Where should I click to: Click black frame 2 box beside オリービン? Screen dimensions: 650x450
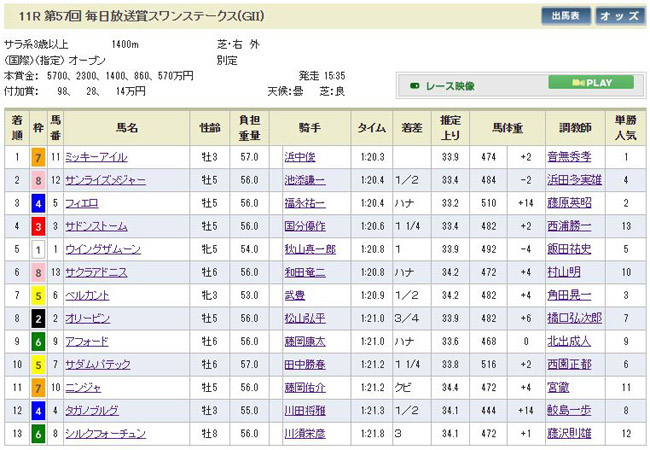[x=38, y=318]
